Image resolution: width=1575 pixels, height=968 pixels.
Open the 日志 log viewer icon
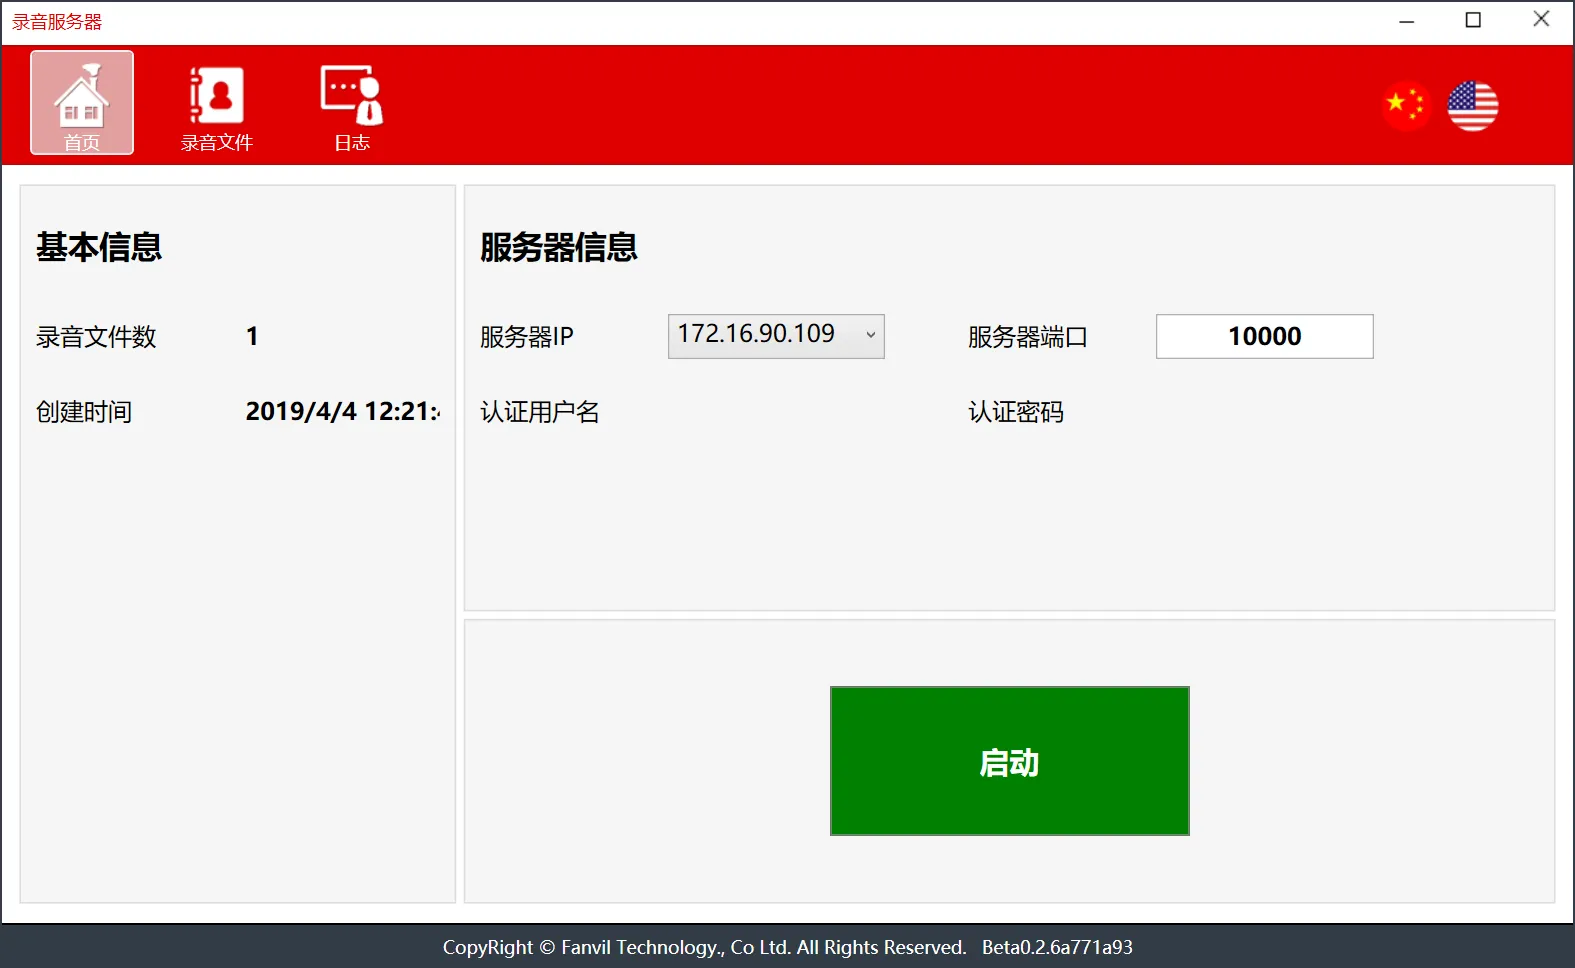point(351,94)
